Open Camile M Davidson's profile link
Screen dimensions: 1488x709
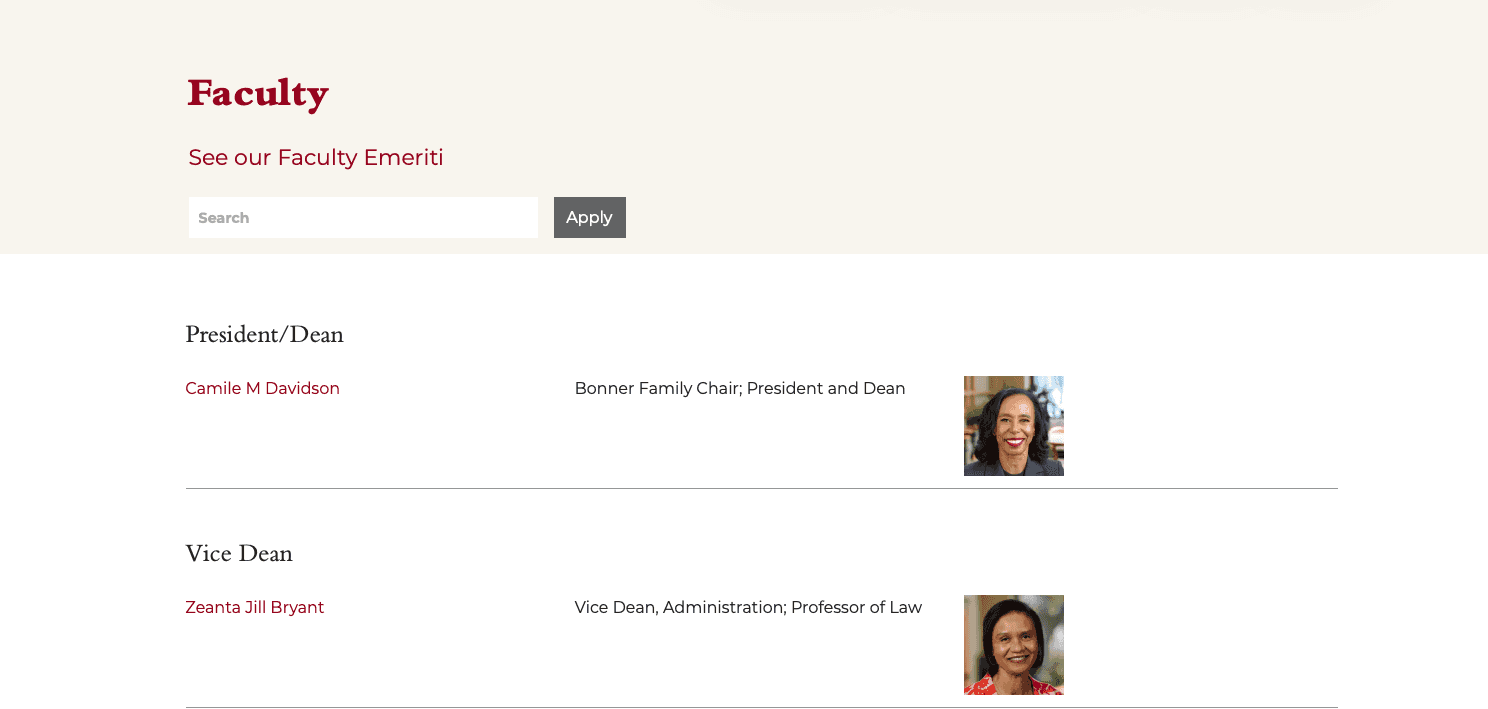[262, 389]
